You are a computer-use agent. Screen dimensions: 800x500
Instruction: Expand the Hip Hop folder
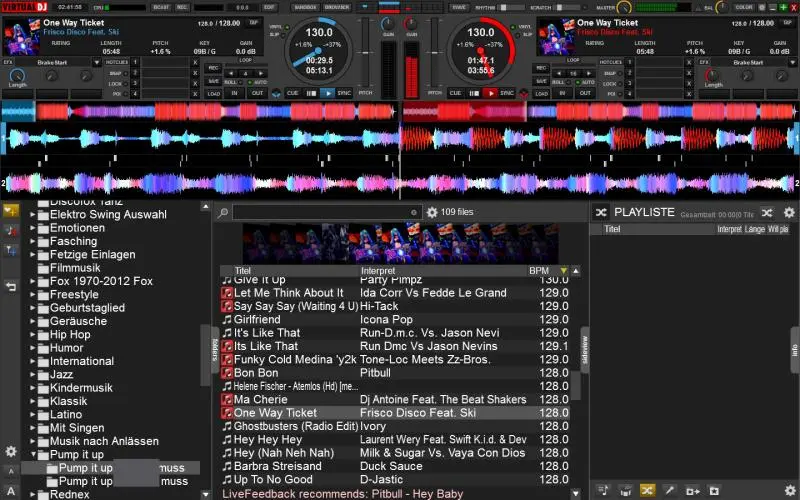point(33,335)
